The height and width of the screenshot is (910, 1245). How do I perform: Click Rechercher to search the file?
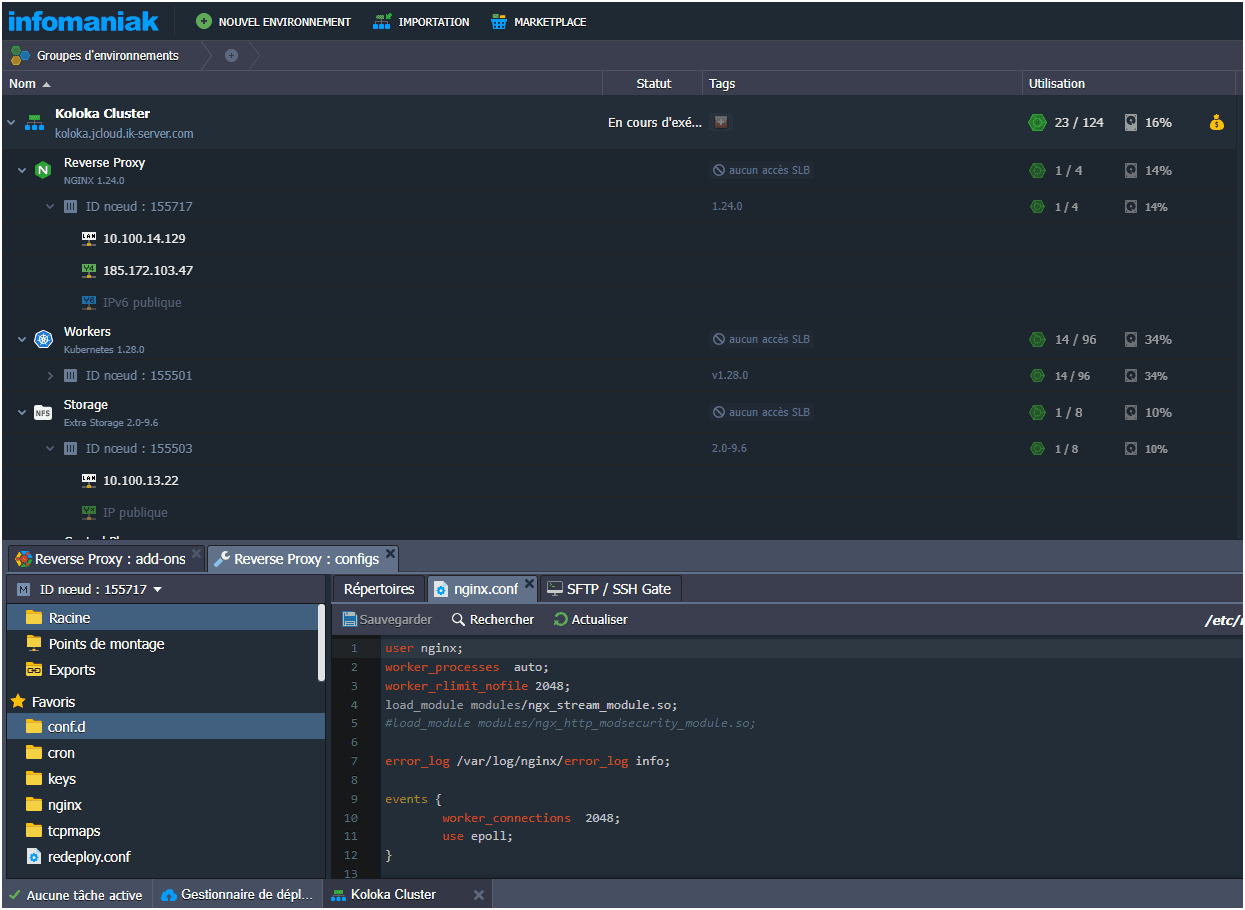pos(493,620)
